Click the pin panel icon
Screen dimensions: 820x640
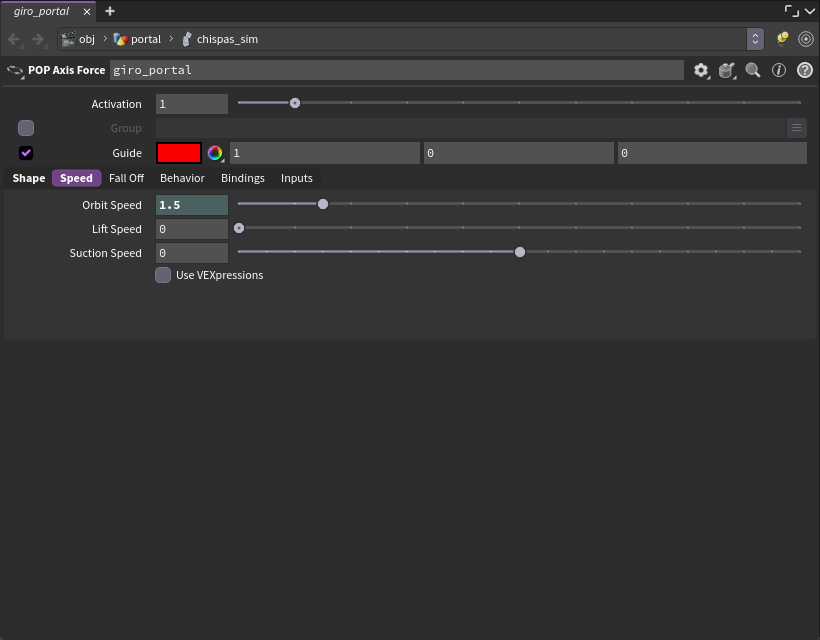[x=782, y=39]
